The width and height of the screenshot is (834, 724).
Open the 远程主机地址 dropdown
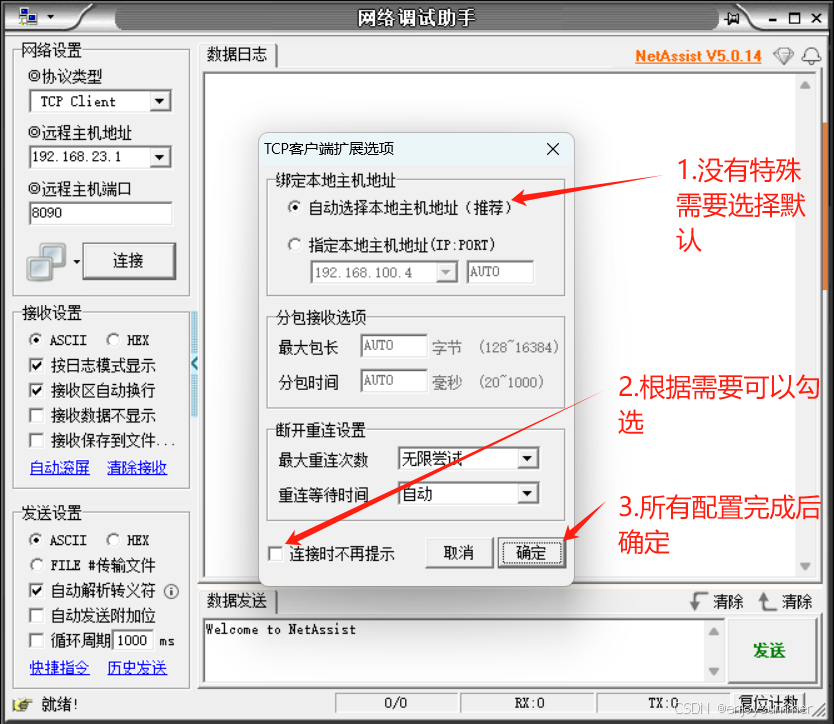(160, 157)
